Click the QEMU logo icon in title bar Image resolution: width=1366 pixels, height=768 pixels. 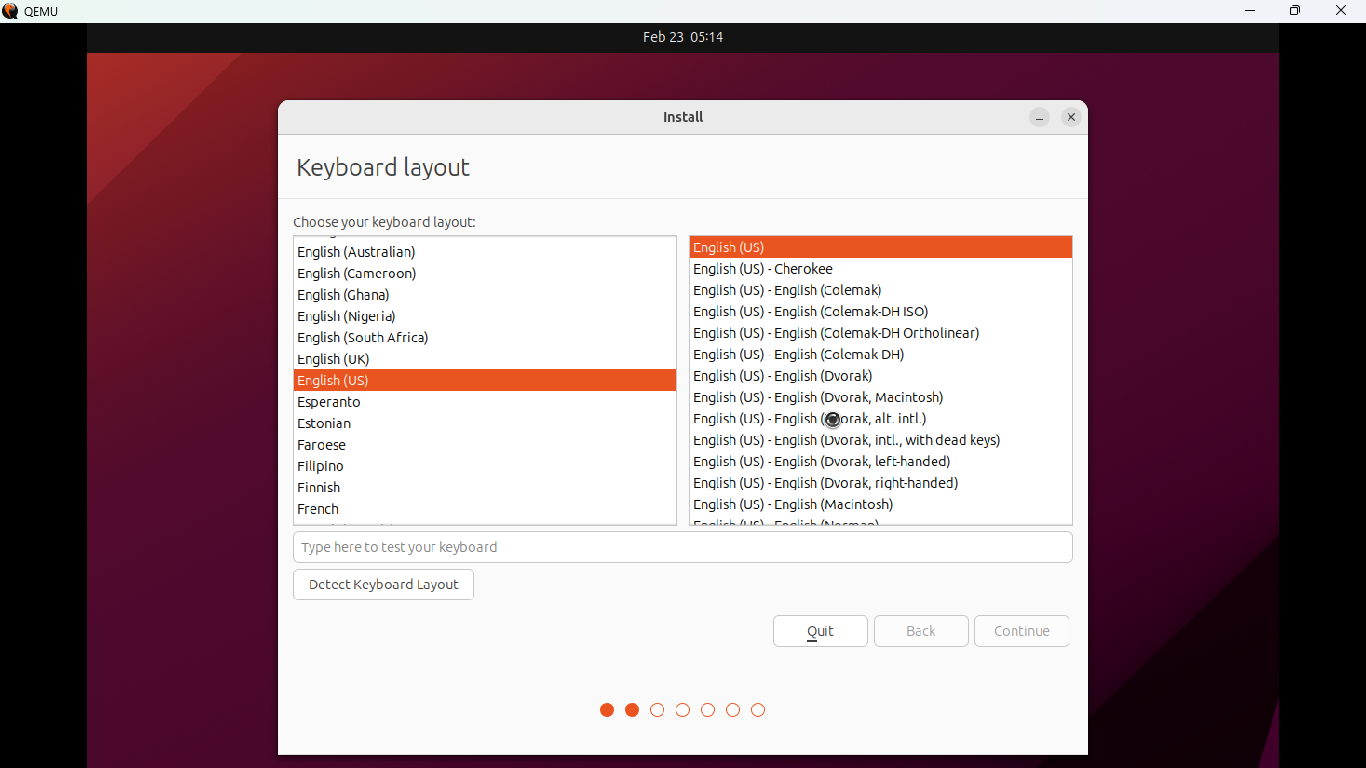point(10,11)
